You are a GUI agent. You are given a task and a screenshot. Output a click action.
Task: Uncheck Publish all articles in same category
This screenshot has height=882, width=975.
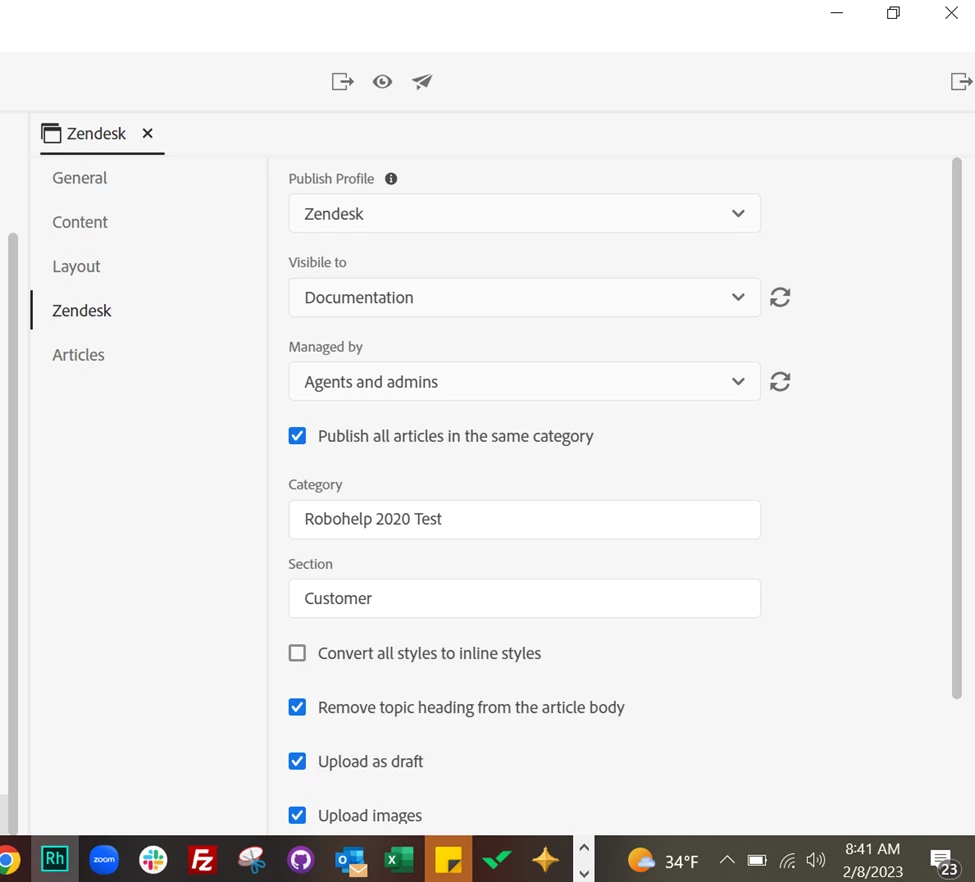coord(297,436)
